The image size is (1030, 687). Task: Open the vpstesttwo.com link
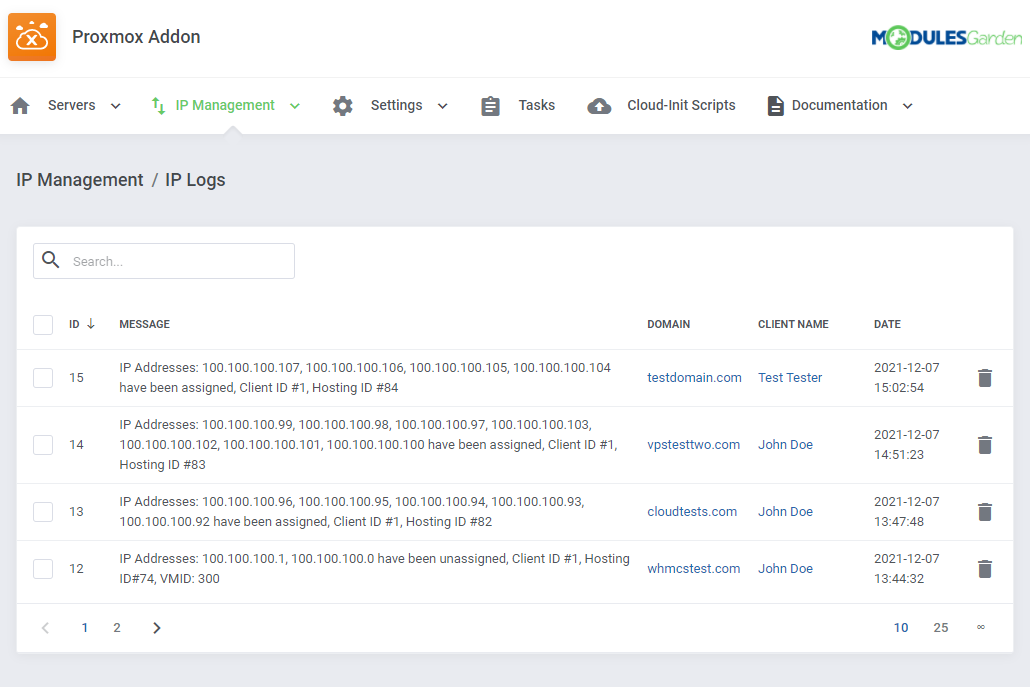tap(694, 445)
